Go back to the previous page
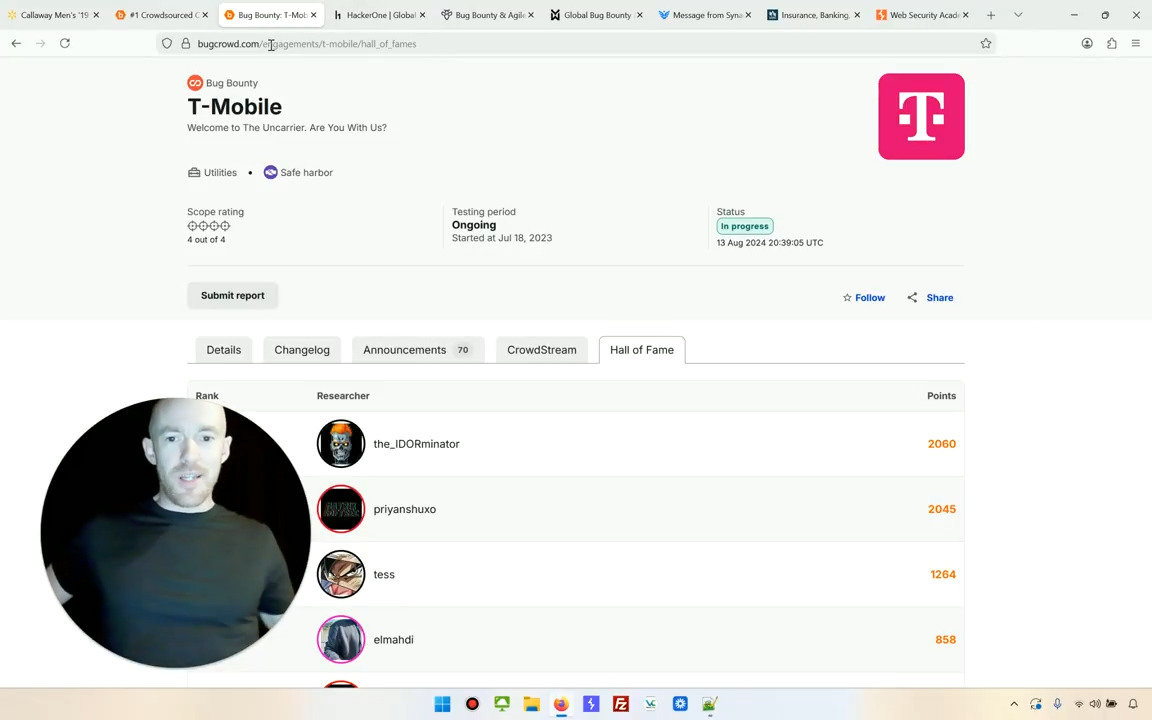Image resolution: width=1152 pixels, height=720 pixels. point(16,43)
